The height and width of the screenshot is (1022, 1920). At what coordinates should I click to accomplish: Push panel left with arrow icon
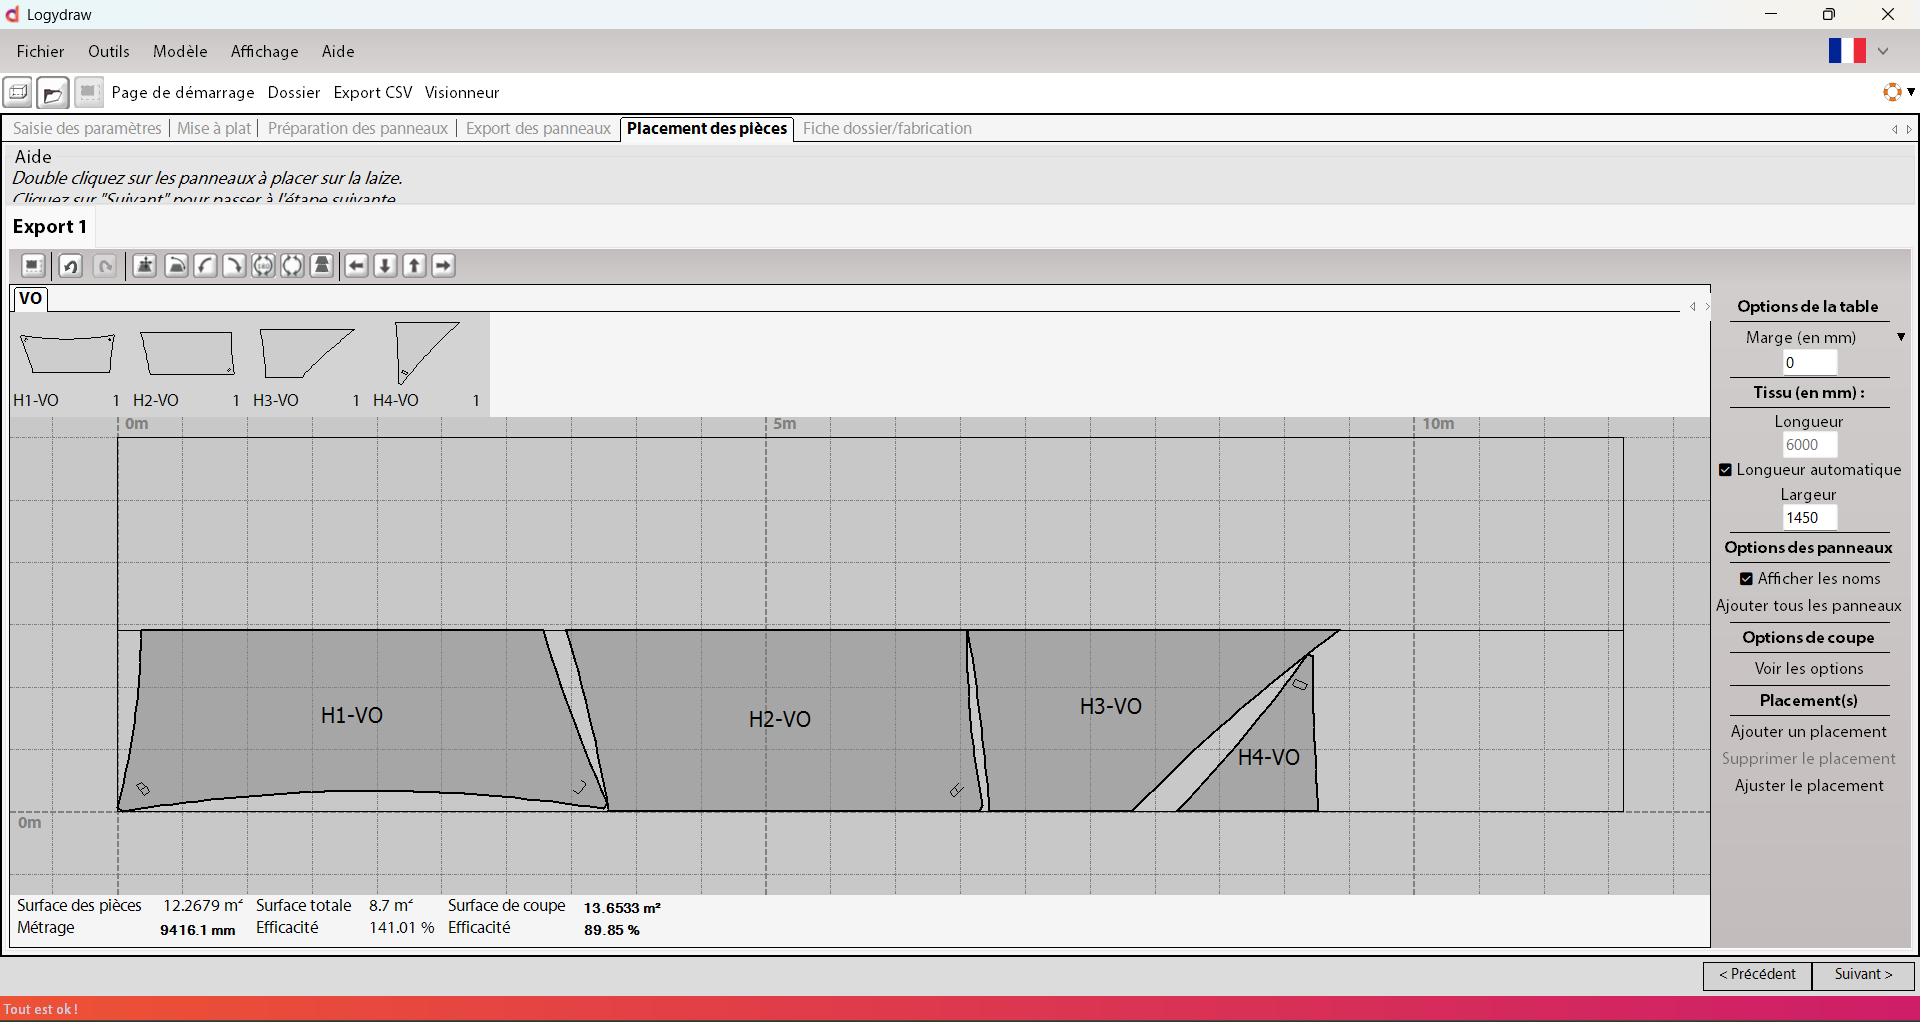coord(356,265)
